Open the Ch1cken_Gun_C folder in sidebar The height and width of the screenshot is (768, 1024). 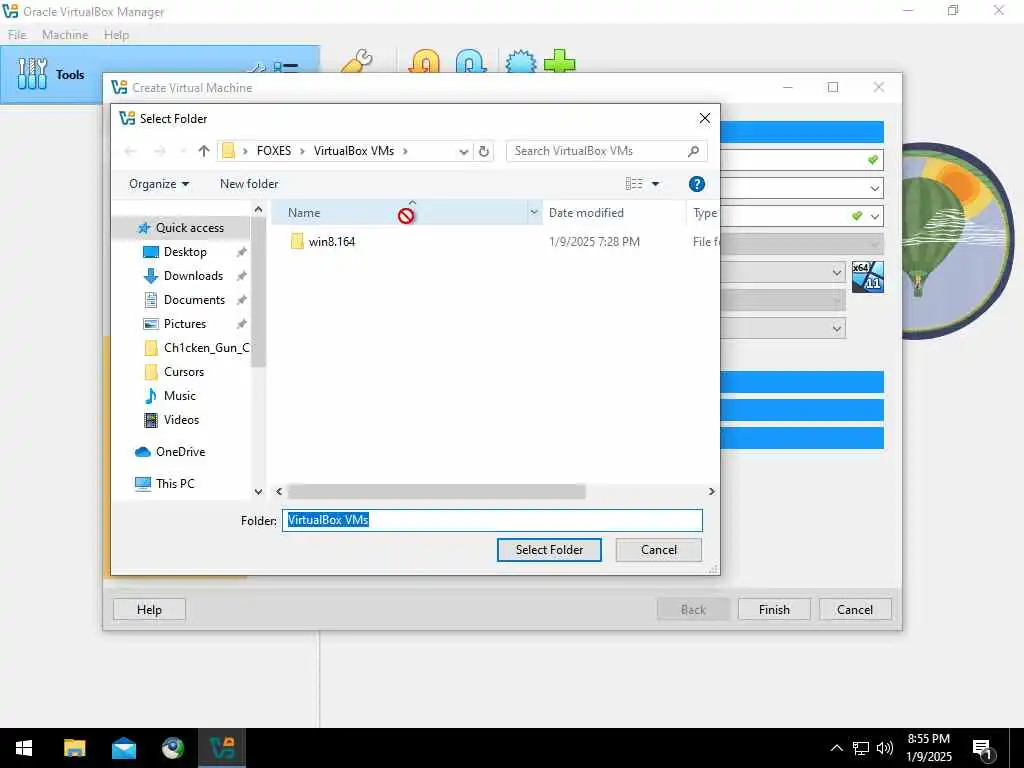[x=206, y=348]
